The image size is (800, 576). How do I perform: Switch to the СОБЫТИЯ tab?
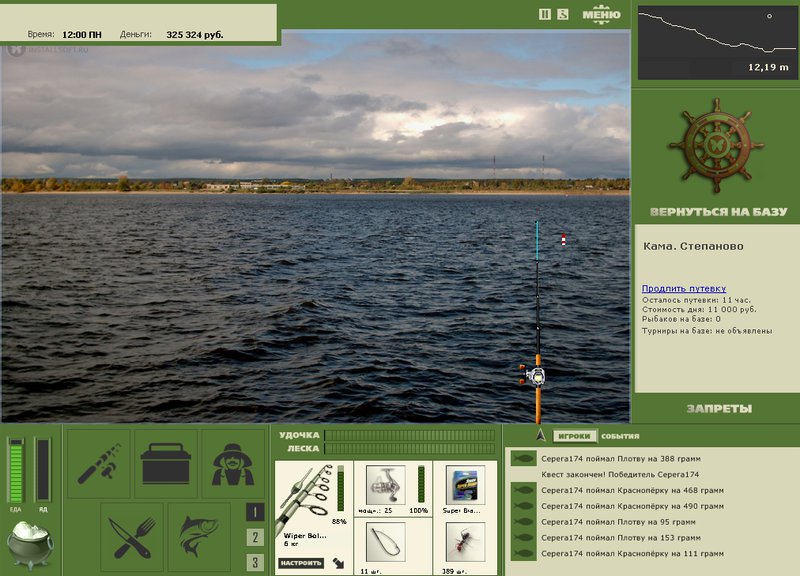coord(620,436)
